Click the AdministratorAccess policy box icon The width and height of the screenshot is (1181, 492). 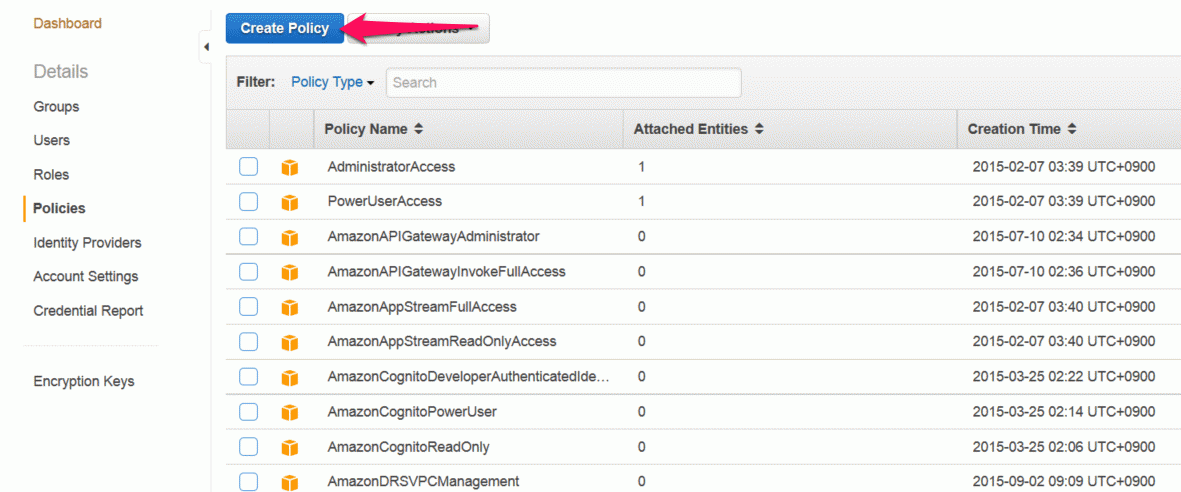[x=290, y=167]
